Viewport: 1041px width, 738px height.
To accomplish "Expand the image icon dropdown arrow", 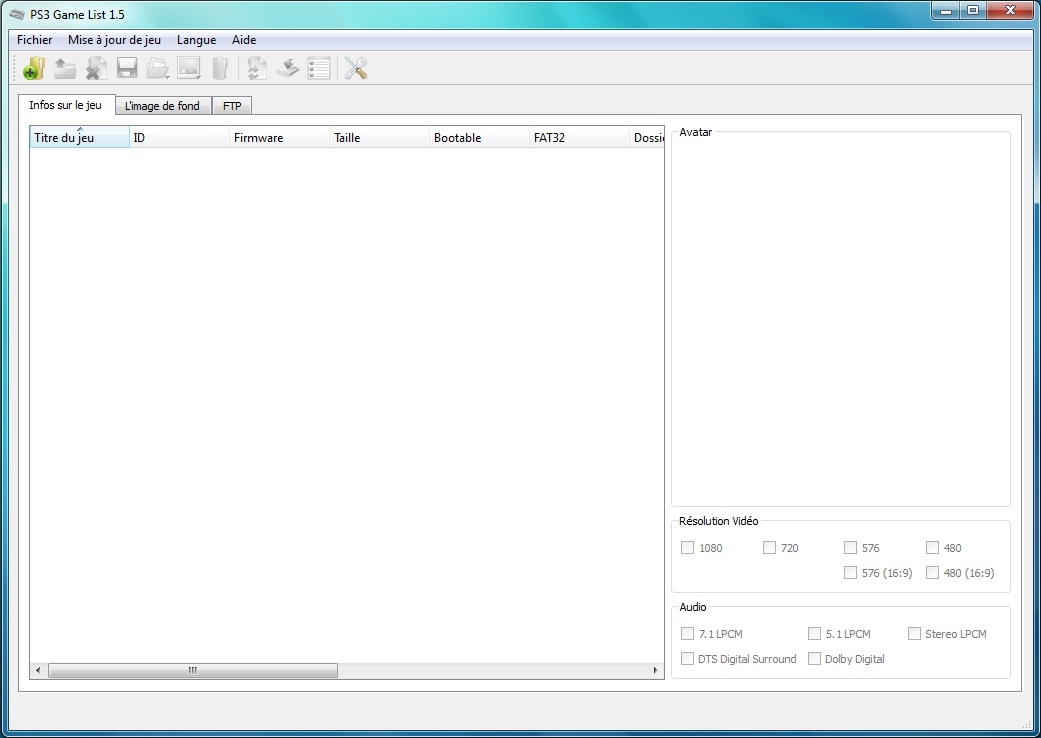I will 199,77.
